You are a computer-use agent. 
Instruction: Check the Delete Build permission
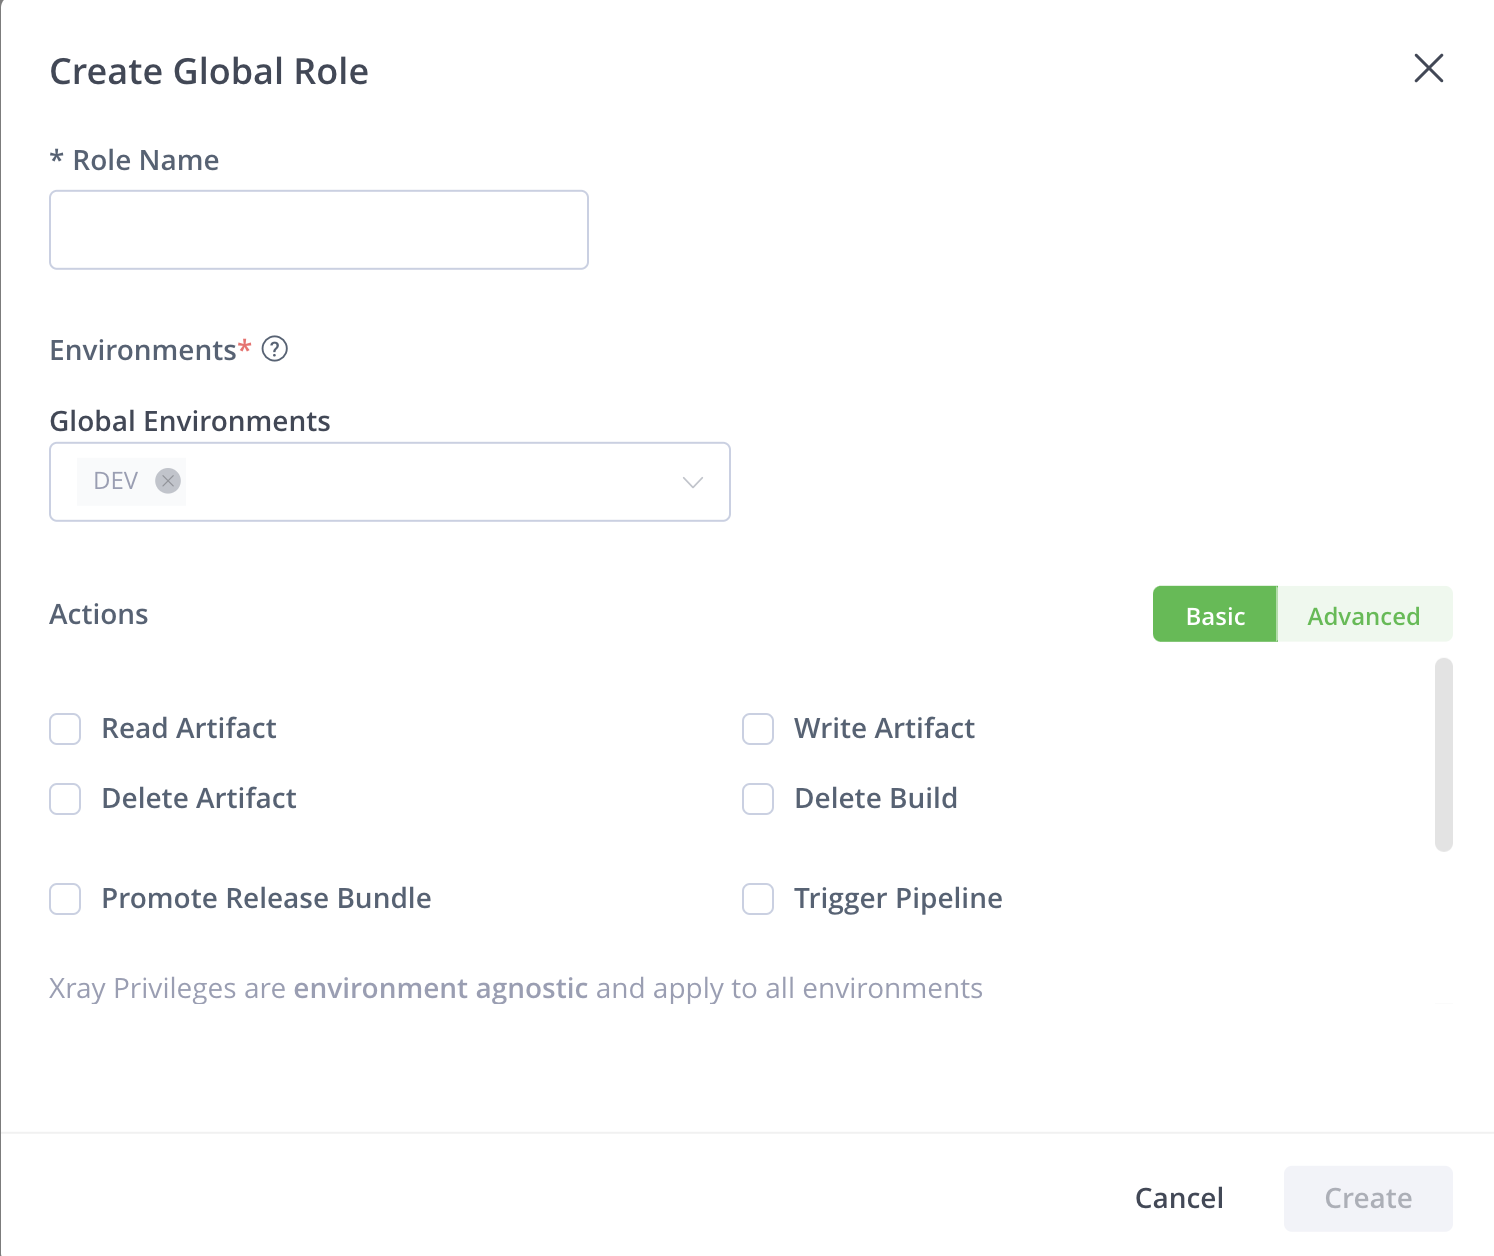pos(757,799)
